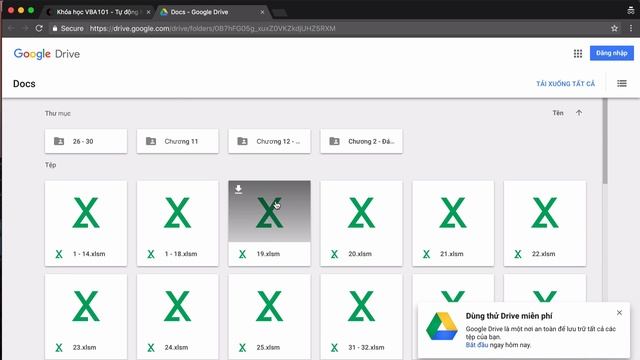
Task: Close the Dùng thử Drive popup
Action: [x=619, y=313]
